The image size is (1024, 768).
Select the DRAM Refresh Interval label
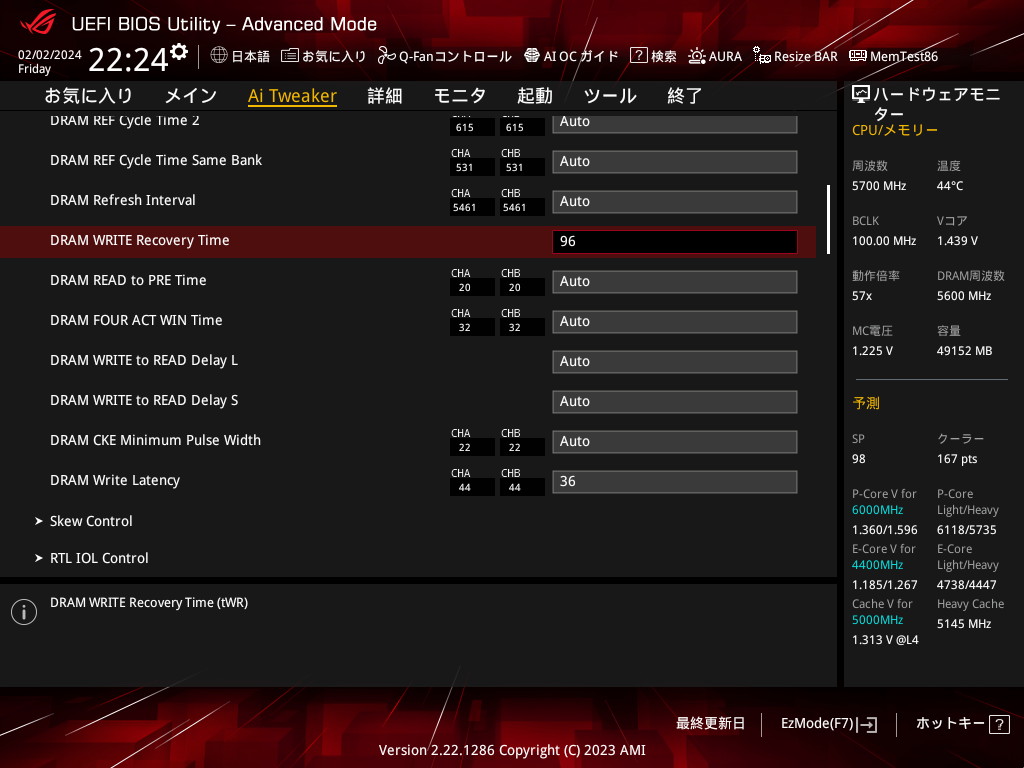coord(123,200)
